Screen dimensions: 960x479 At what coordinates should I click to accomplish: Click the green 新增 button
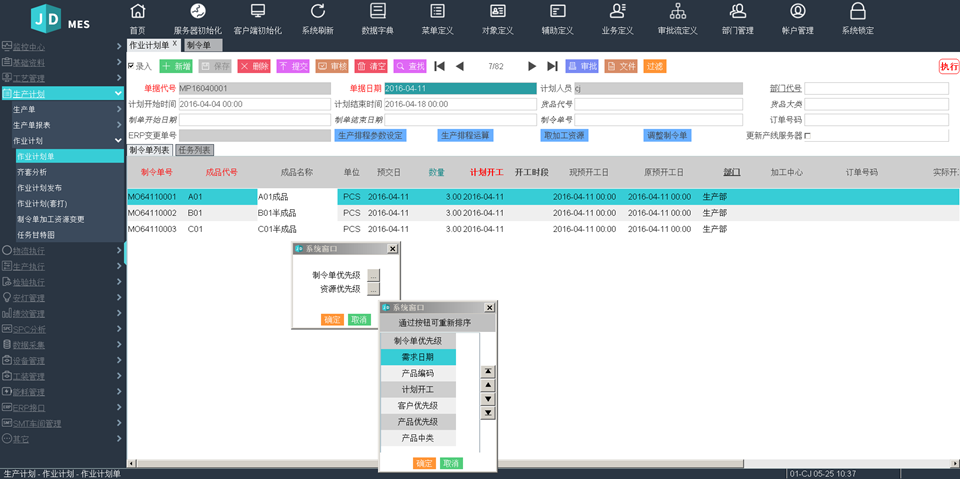176,66
